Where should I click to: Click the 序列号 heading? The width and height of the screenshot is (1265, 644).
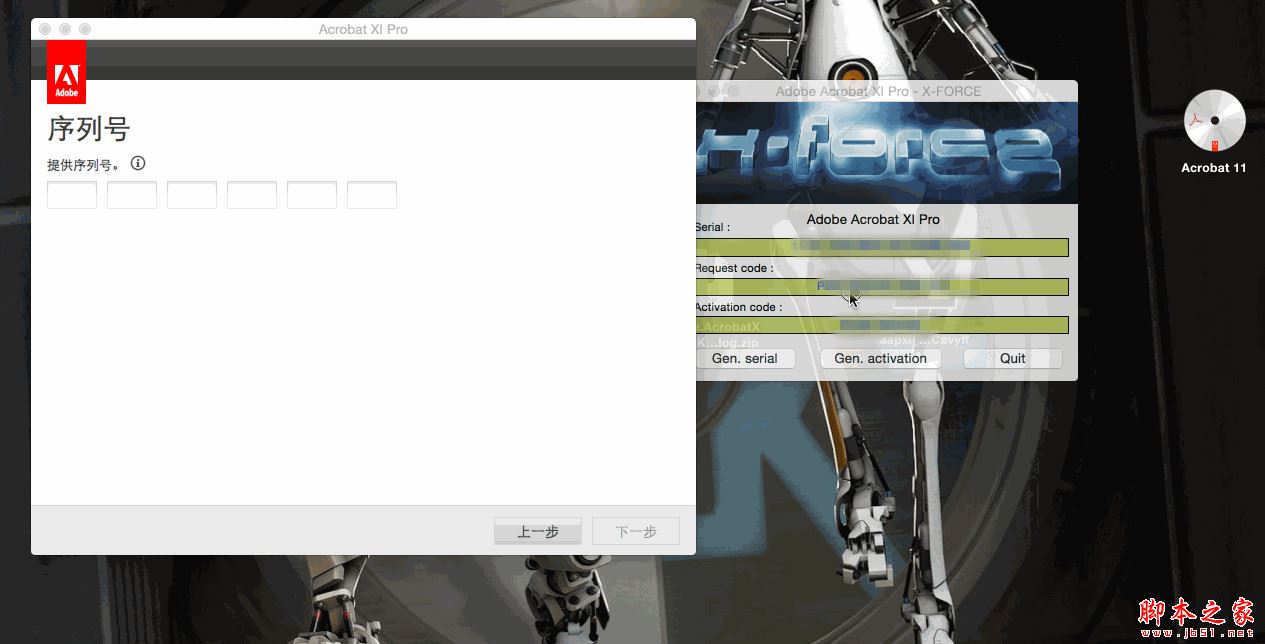pyautogui.click(x=89, y=129)
